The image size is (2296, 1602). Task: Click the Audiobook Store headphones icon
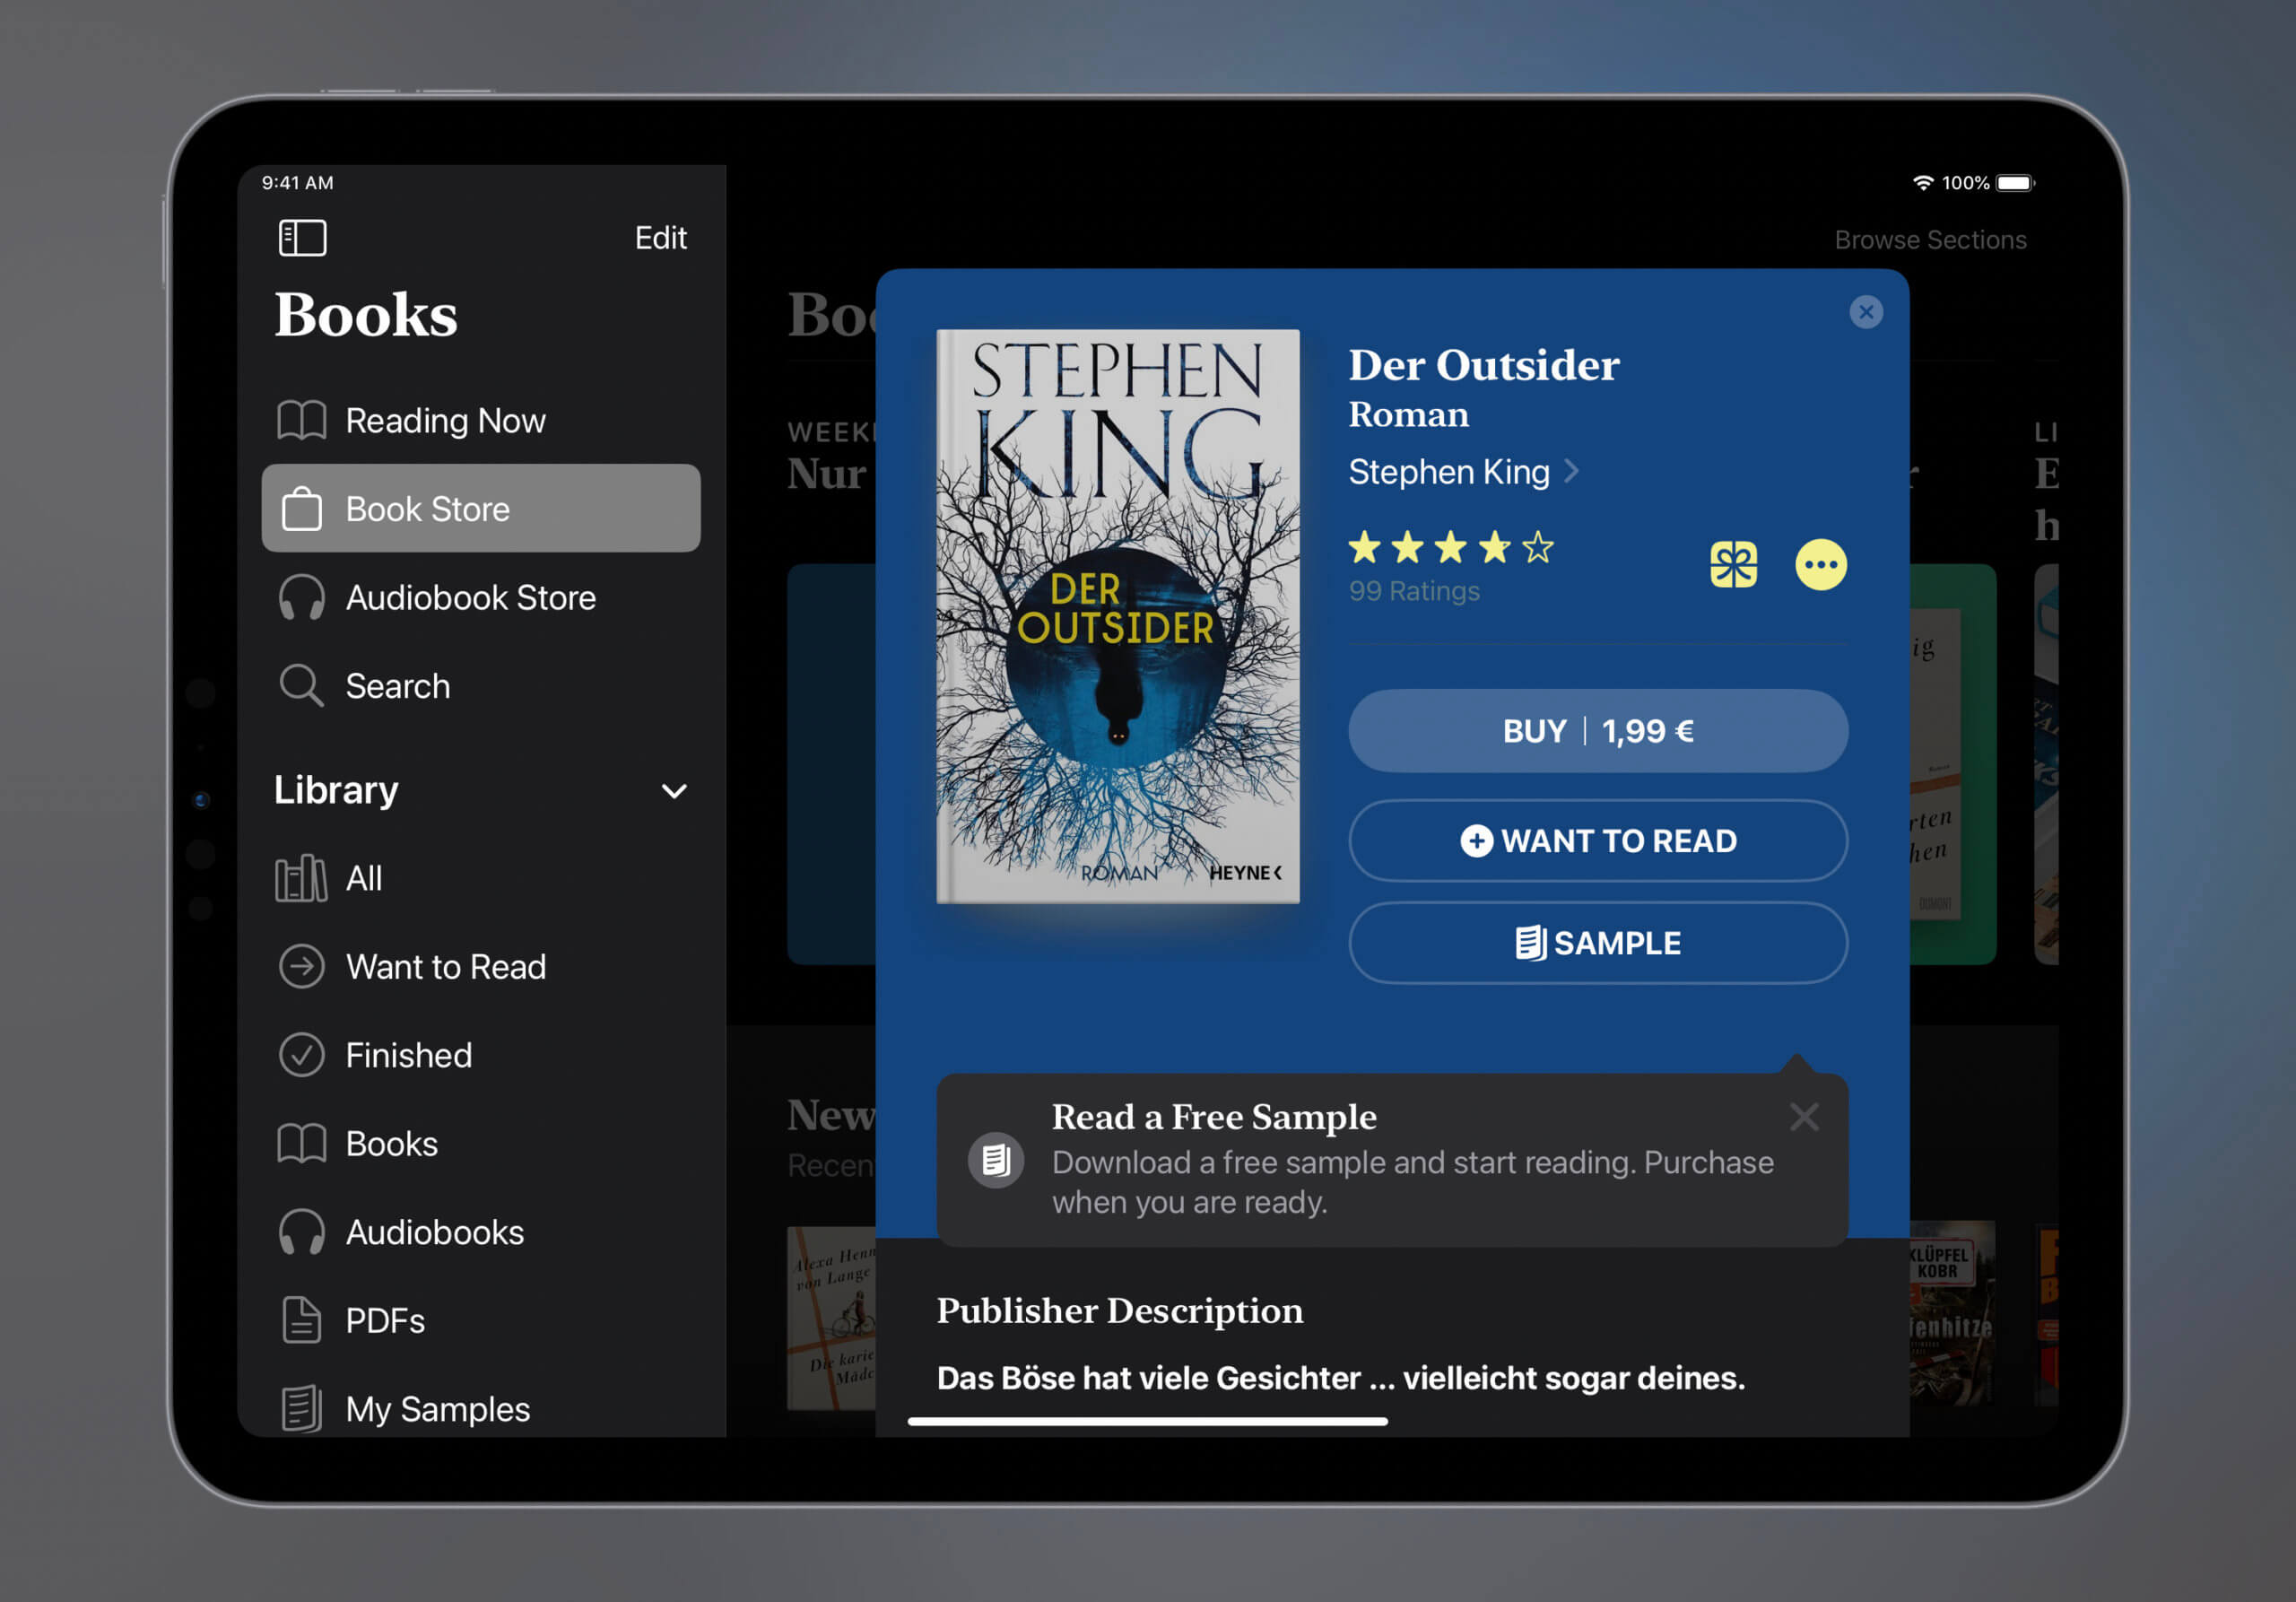pyautogui.click(x=301, y=598)
